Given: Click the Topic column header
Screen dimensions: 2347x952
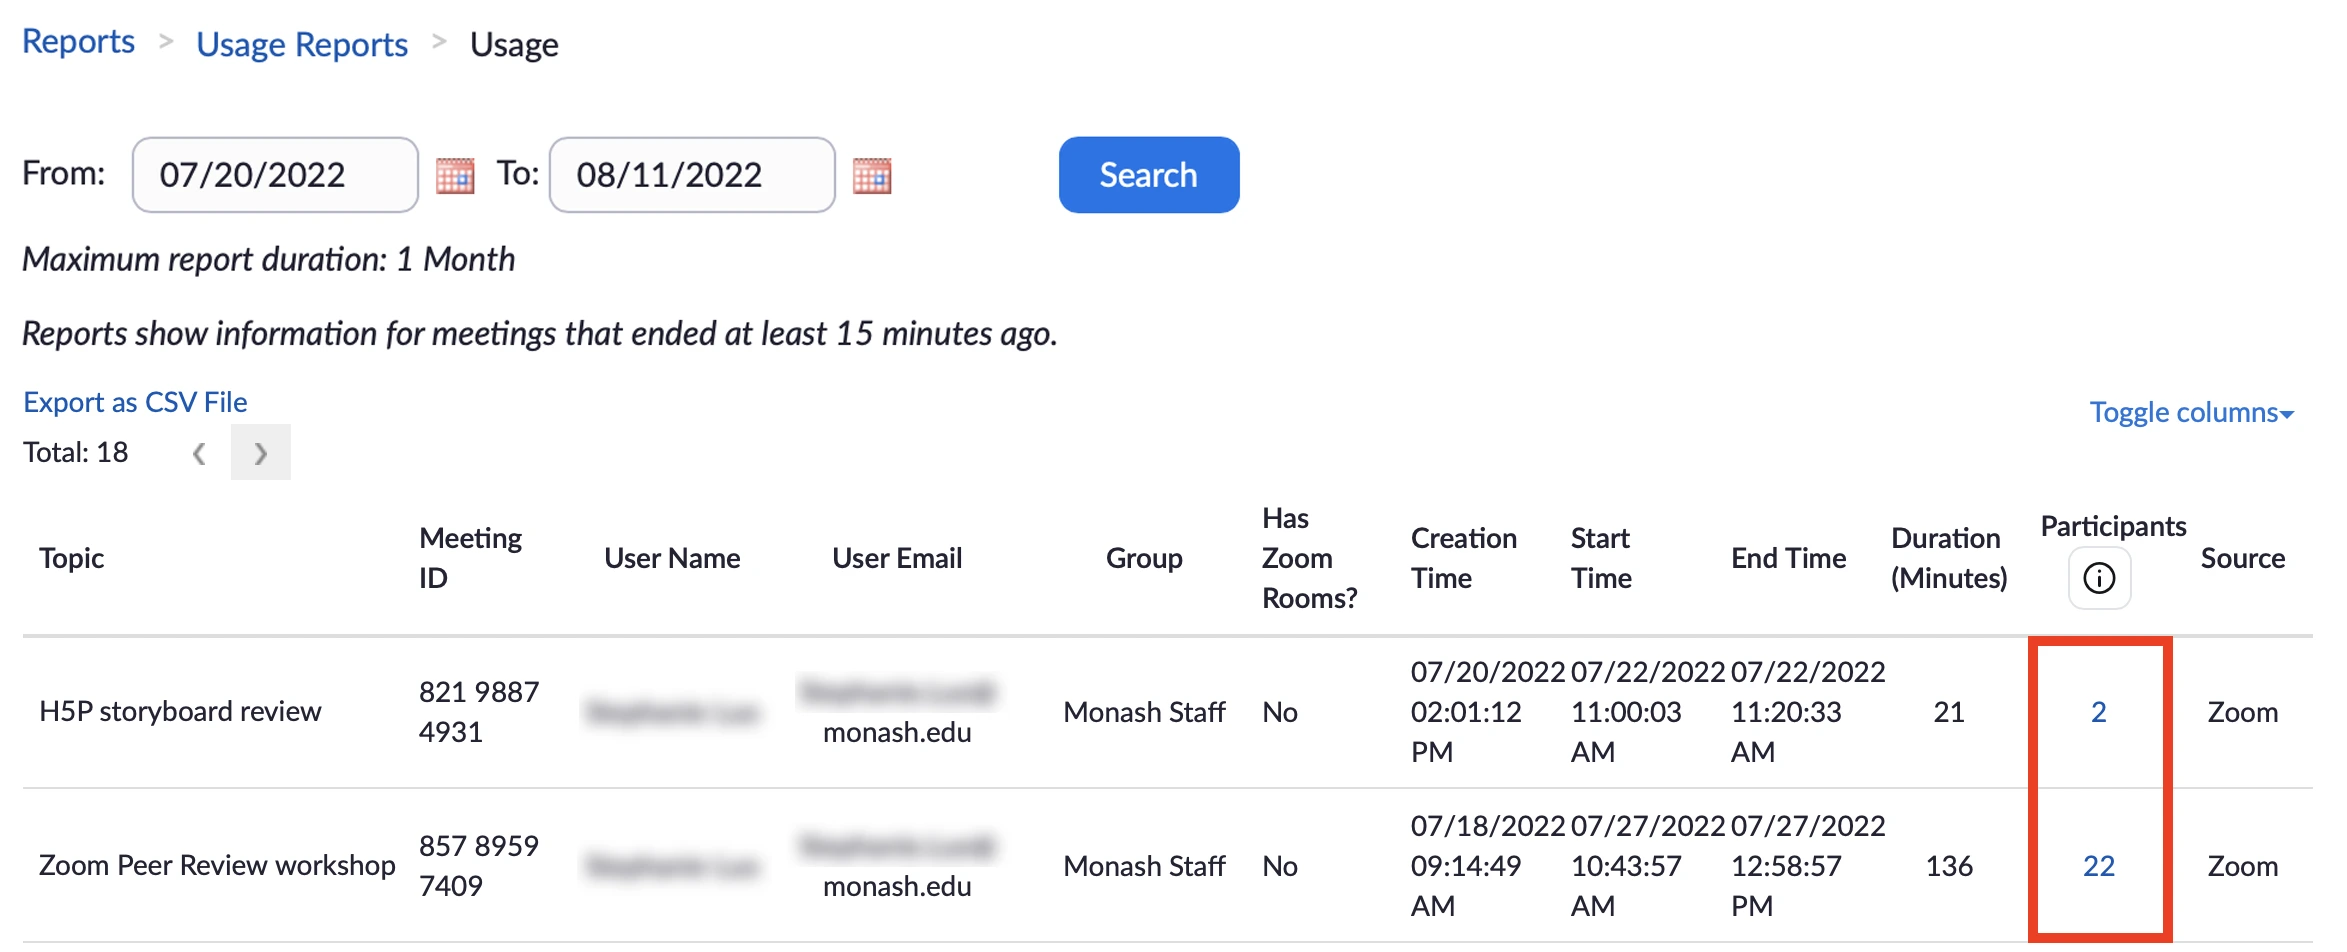Looking at the screenshot, I should click(71, 558).
